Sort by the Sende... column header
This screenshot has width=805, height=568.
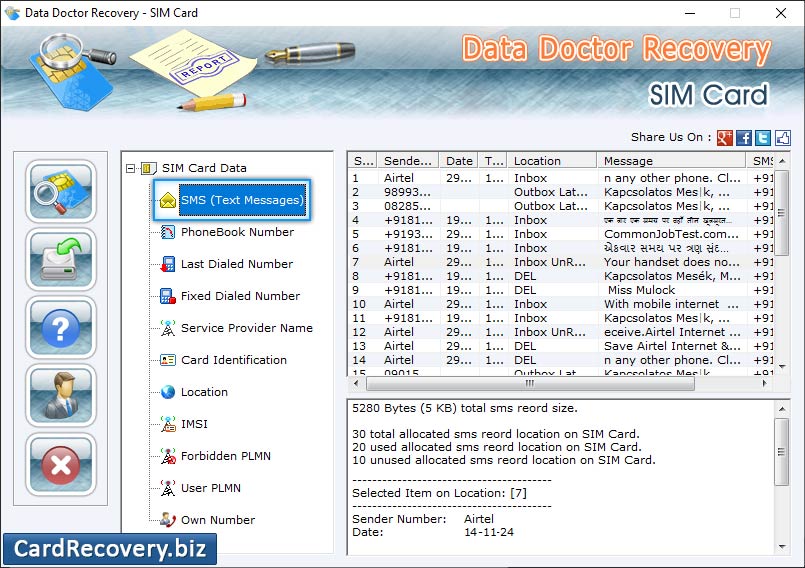pyautogui.click(x=408, y=161)
